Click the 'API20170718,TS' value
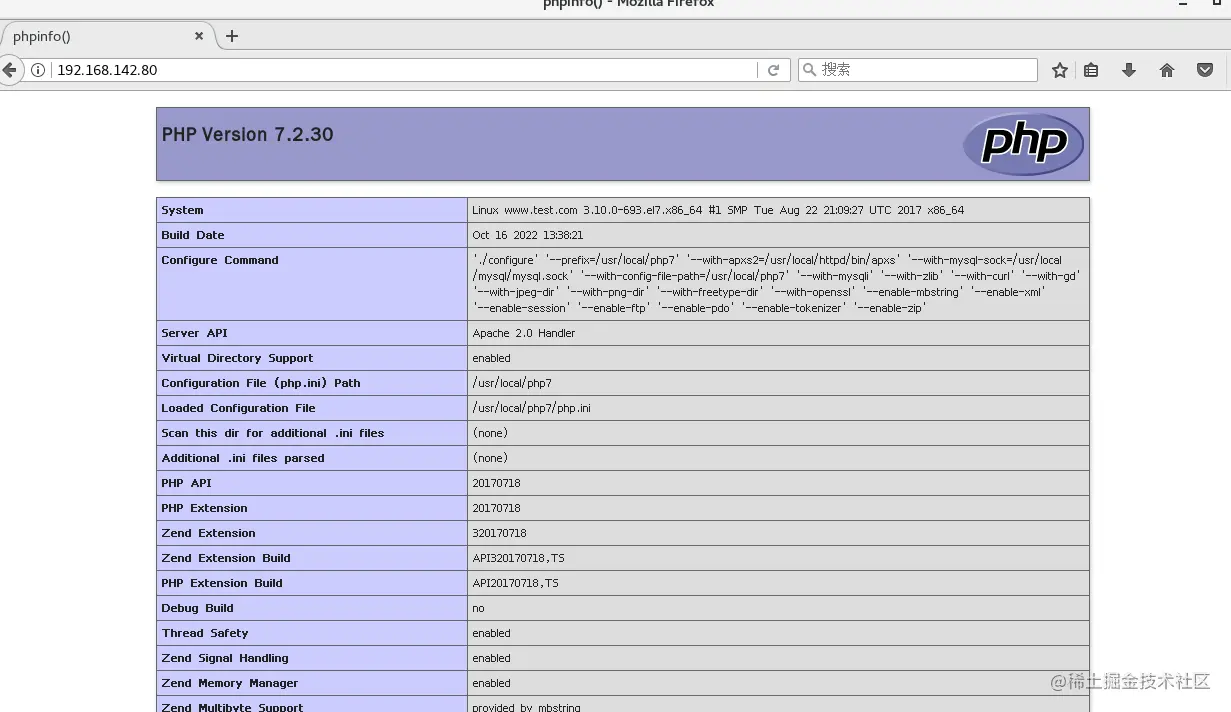The width and height of the screenshot is (1231, 712). click(515, 583)
